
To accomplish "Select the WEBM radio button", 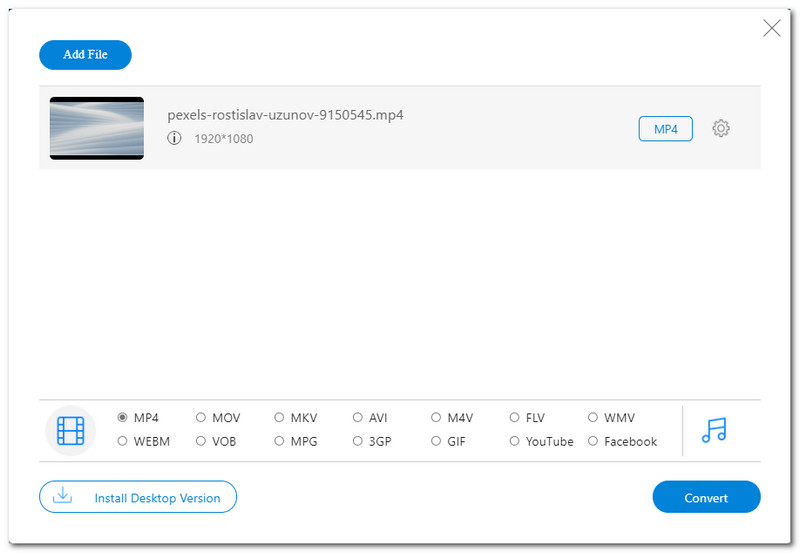I will pos(123,441).
